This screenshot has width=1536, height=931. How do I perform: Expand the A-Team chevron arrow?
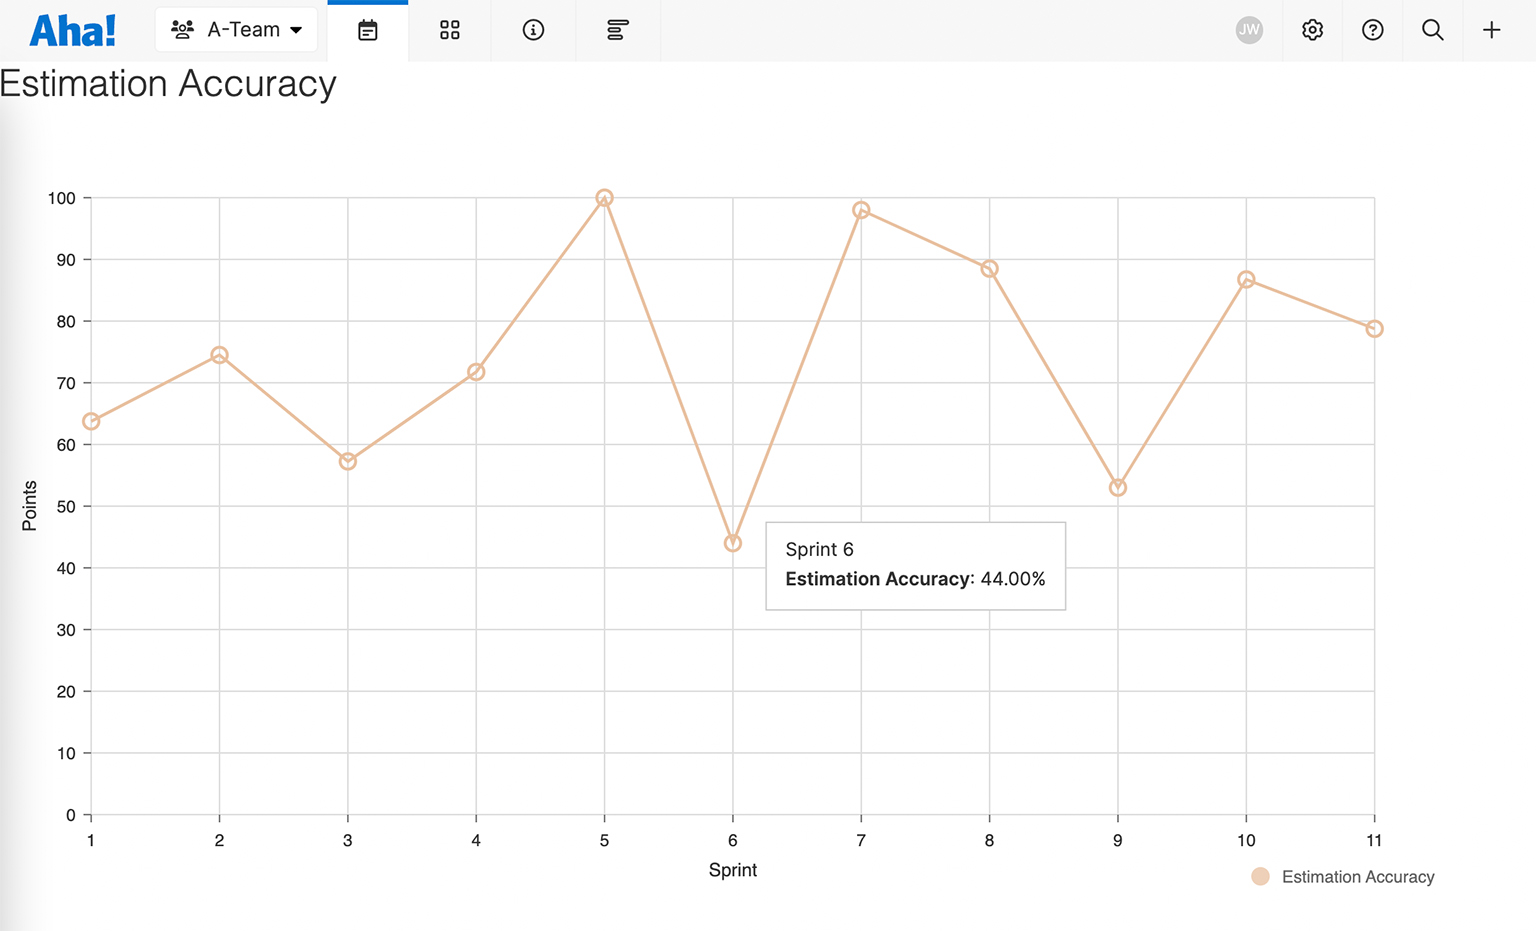coord(296,29)
